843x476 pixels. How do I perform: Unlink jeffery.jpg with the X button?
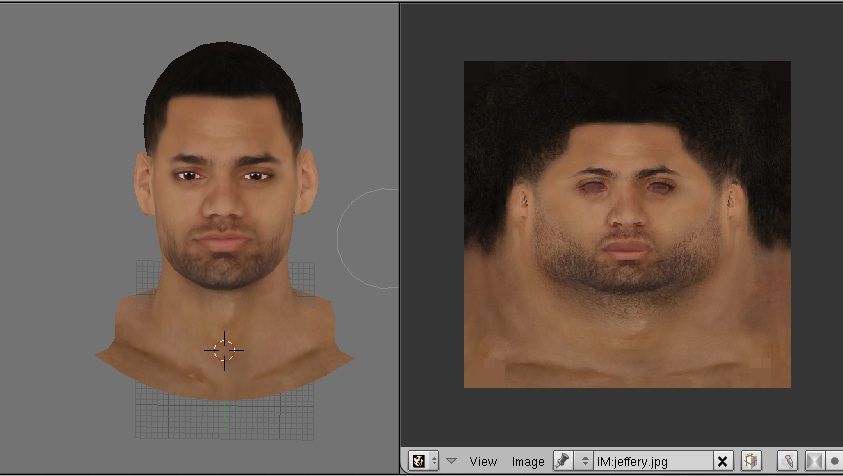[723, 461]
